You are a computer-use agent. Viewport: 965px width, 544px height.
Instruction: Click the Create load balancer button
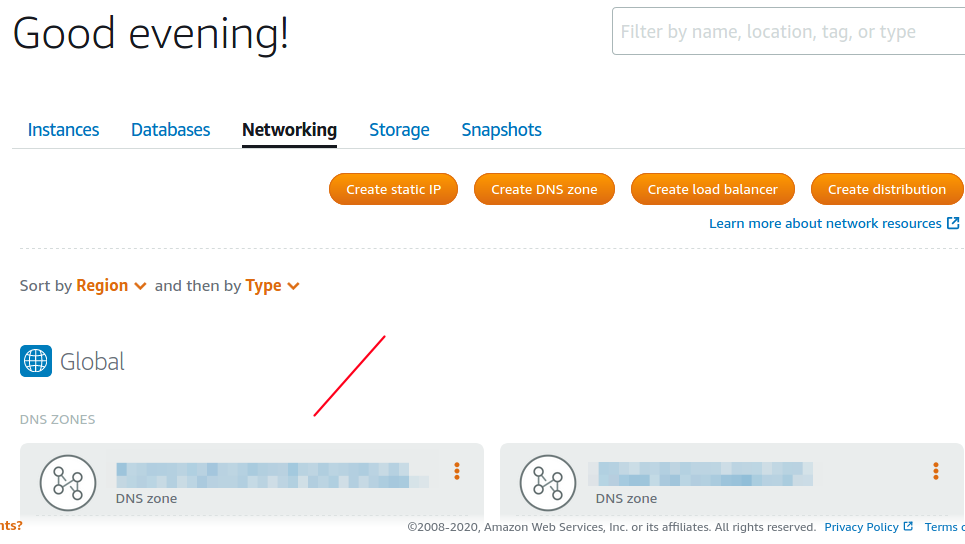click(x=713, y=189)
